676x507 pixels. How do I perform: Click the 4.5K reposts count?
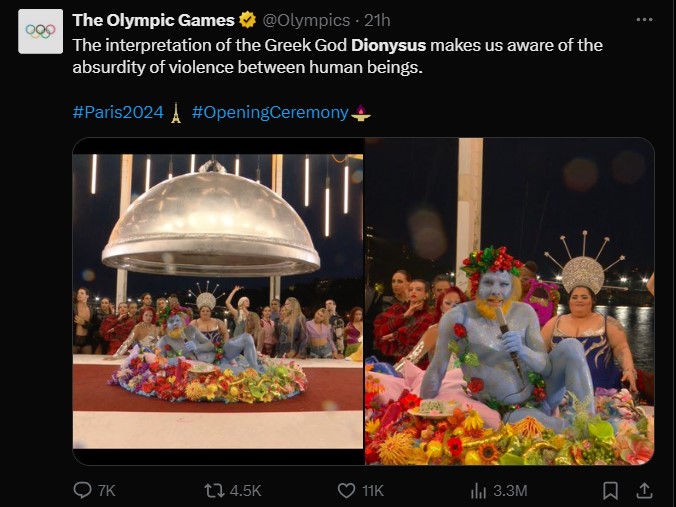(x=245, y=490)
